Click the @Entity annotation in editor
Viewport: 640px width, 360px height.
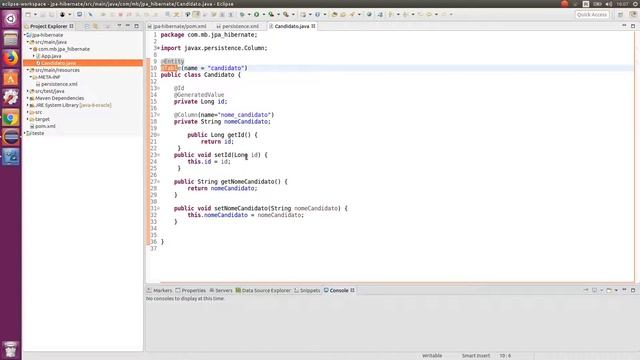tap(172, 61)
